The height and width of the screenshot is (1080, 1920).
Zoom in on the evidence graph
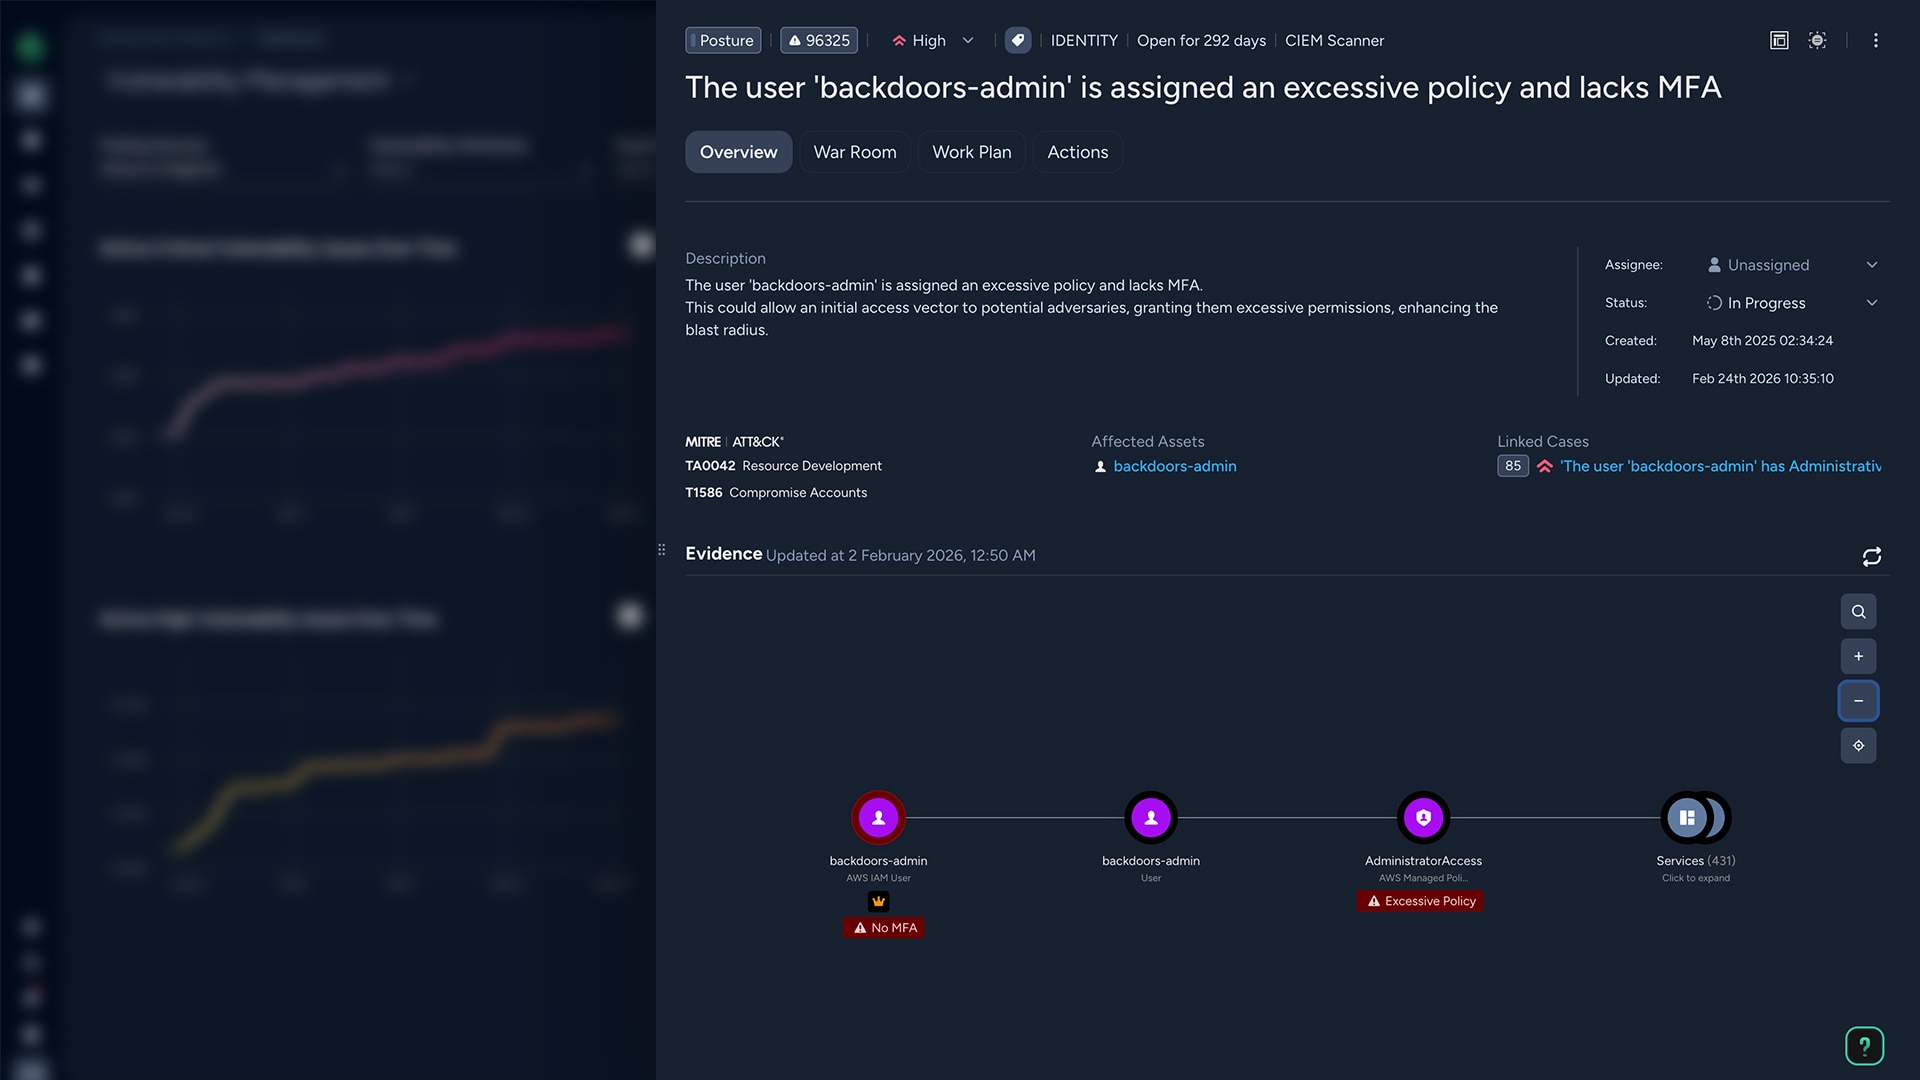pyautogui.click(x=1858, y=656)
